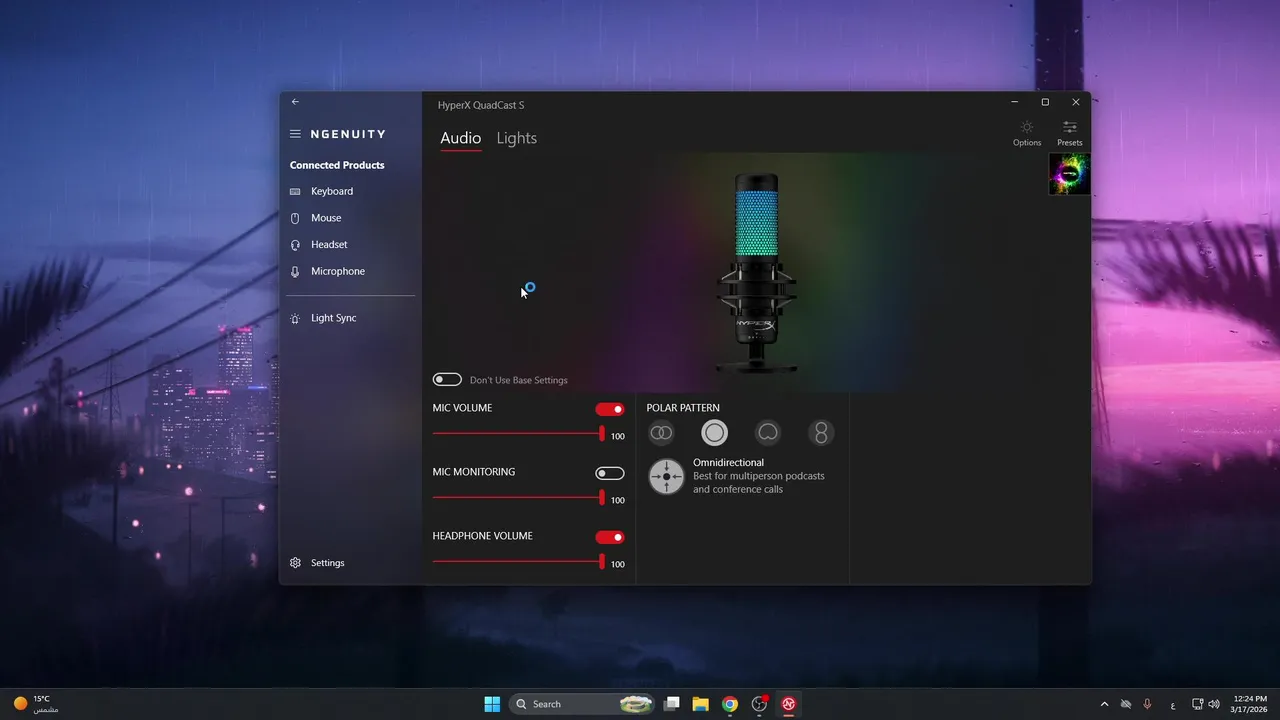1280x720 pixels.
Task: Click the Light Sync bulb icon
Action: click(x=295, y=318)
